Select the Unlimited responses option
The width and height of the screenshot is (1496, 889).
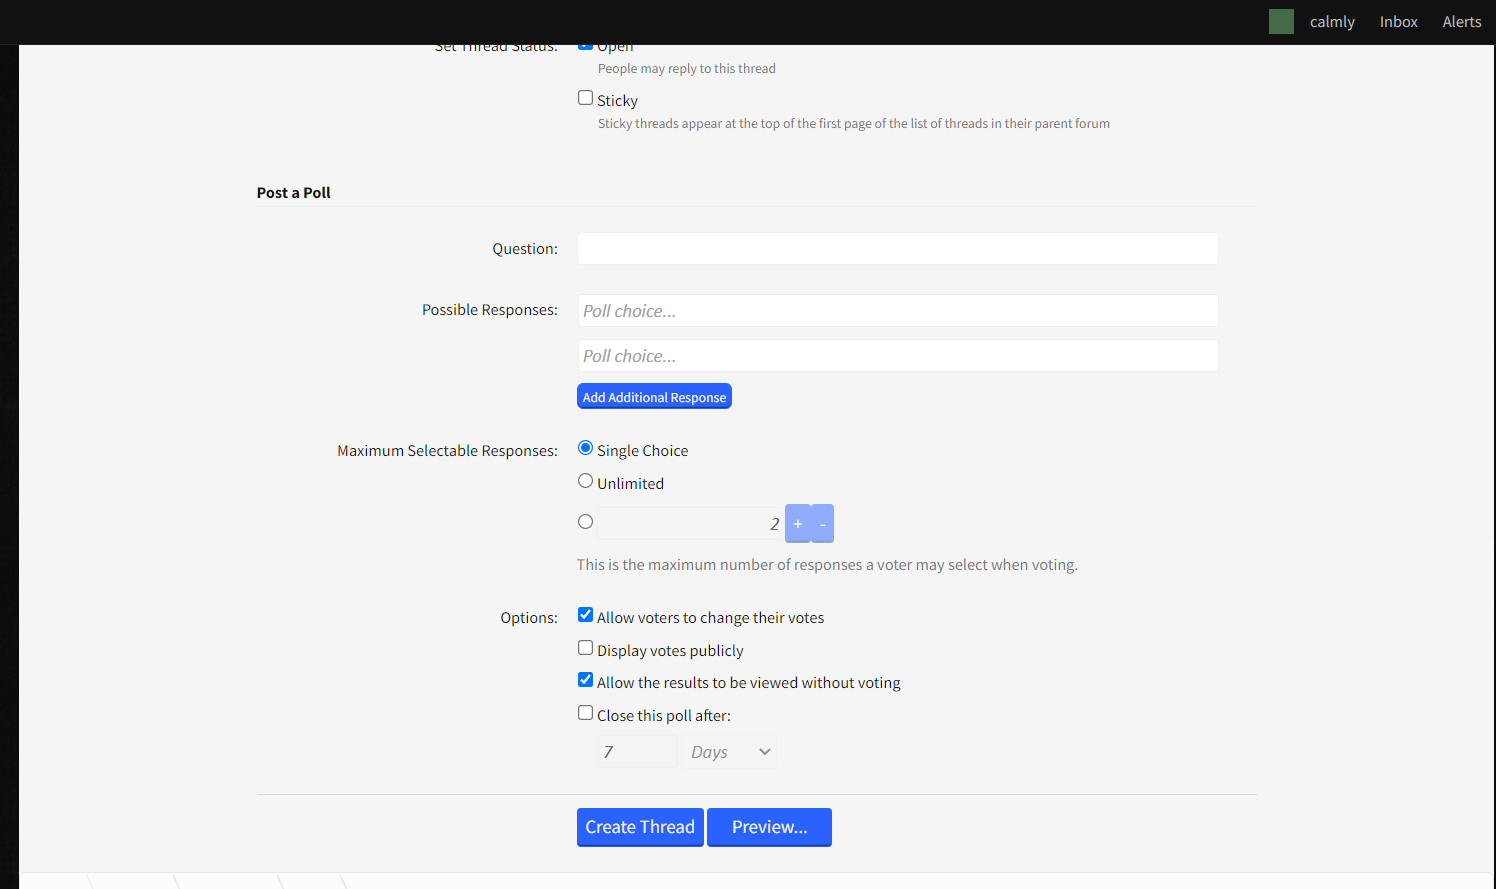pyautogui.click(x=585, y=481)
